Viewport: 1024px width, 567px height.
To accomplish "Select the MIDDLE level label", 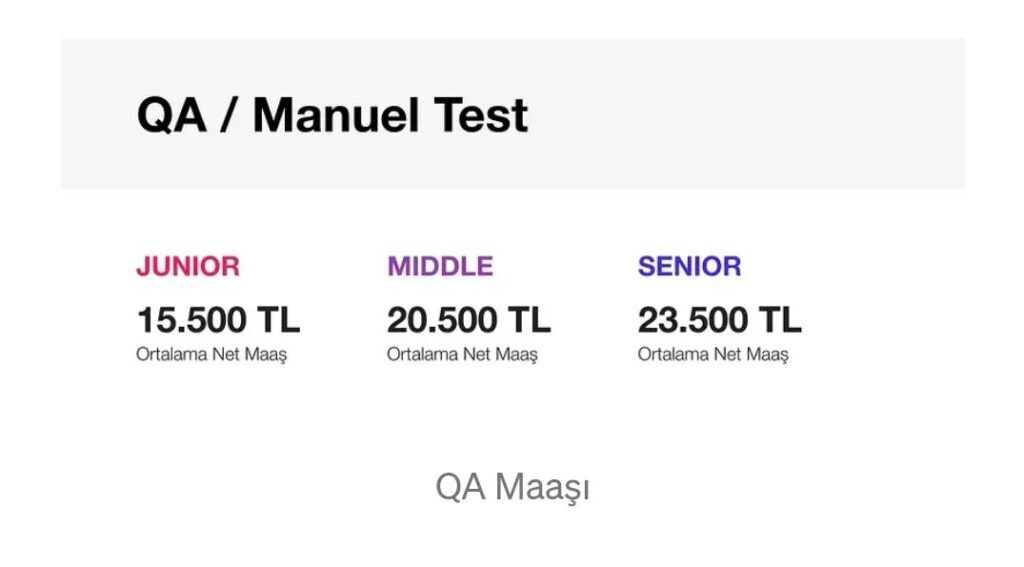I will point(440,267).
